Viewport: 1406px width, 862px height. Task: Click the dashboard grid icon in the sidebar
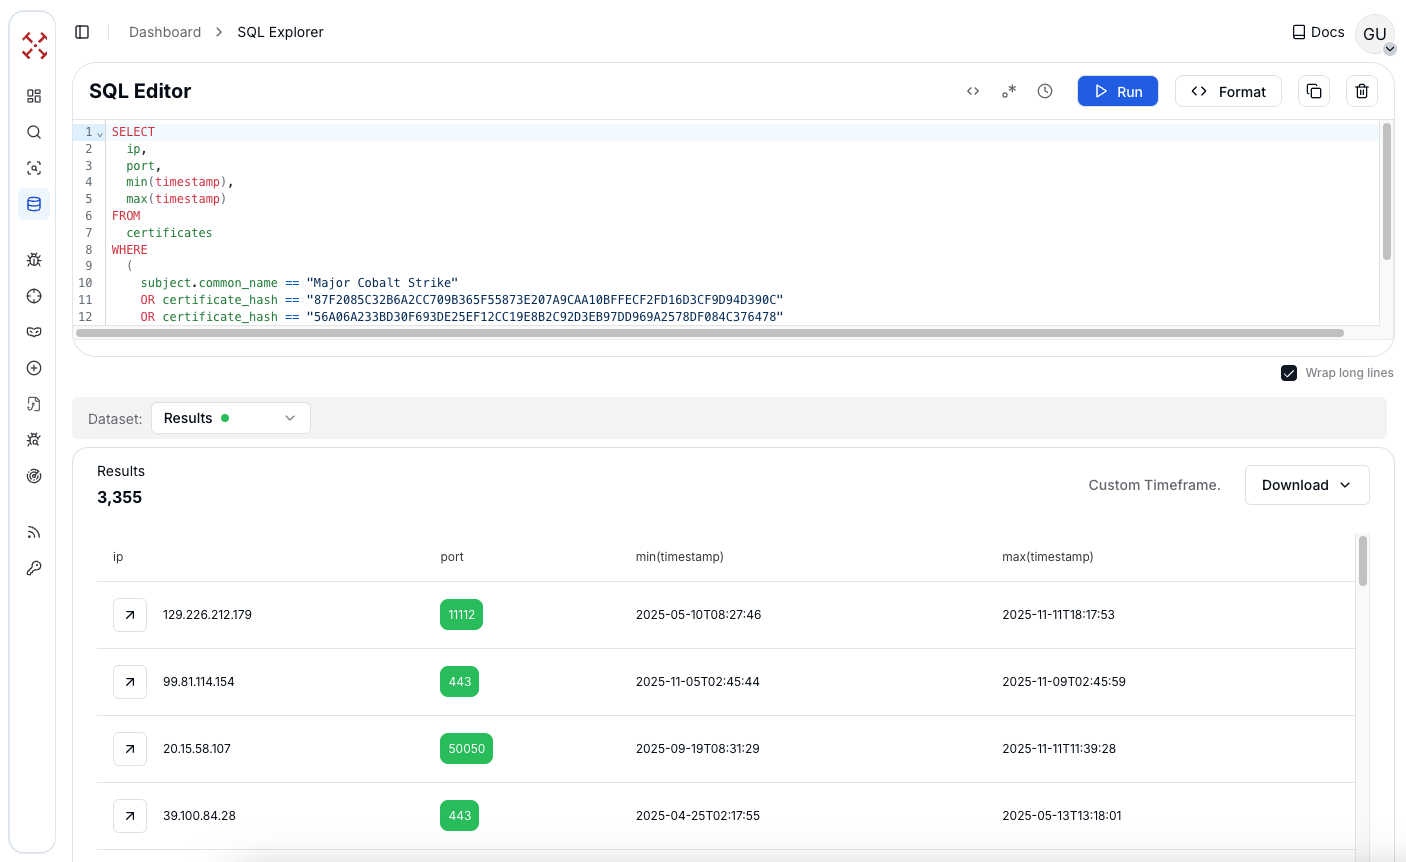pyautogui.click(x=34, y=95)
